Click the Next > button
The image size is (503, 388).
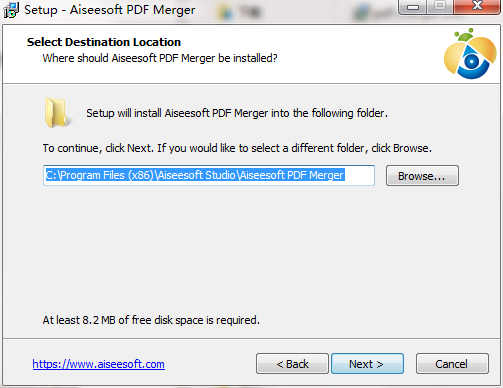coord(367,364)
